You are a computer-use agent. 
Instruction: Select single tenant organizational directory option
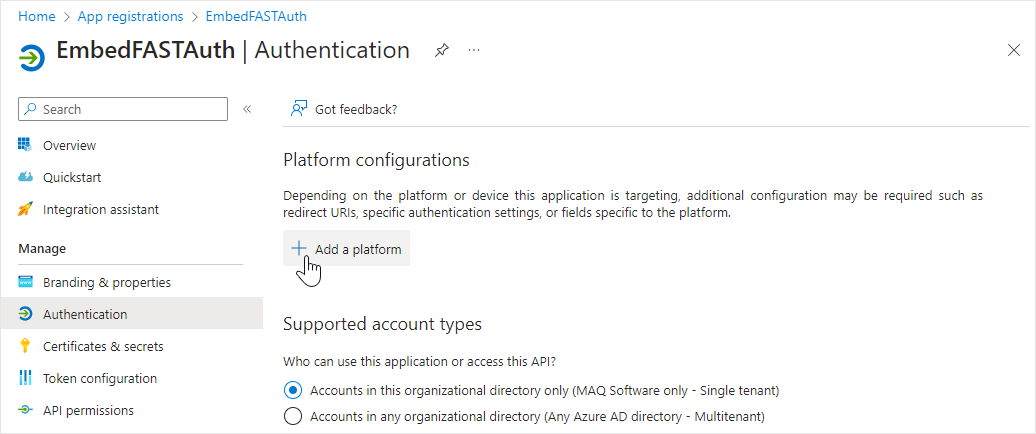(x=293, y=390)
